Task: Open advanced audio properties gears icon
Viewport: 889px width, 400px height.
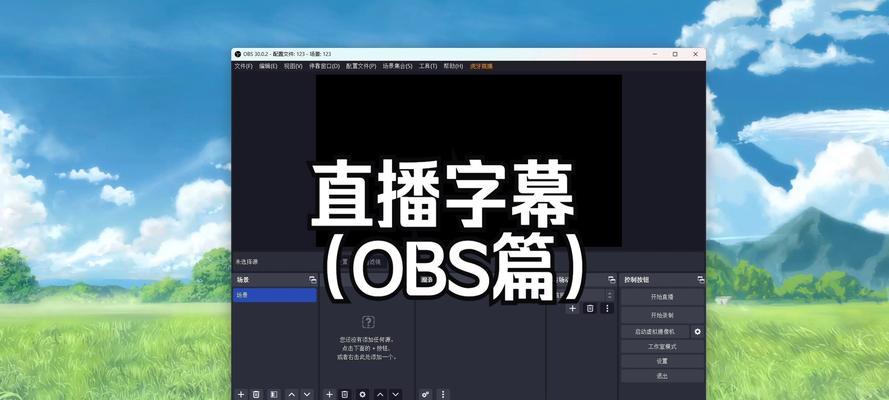Action: (425, 394)
